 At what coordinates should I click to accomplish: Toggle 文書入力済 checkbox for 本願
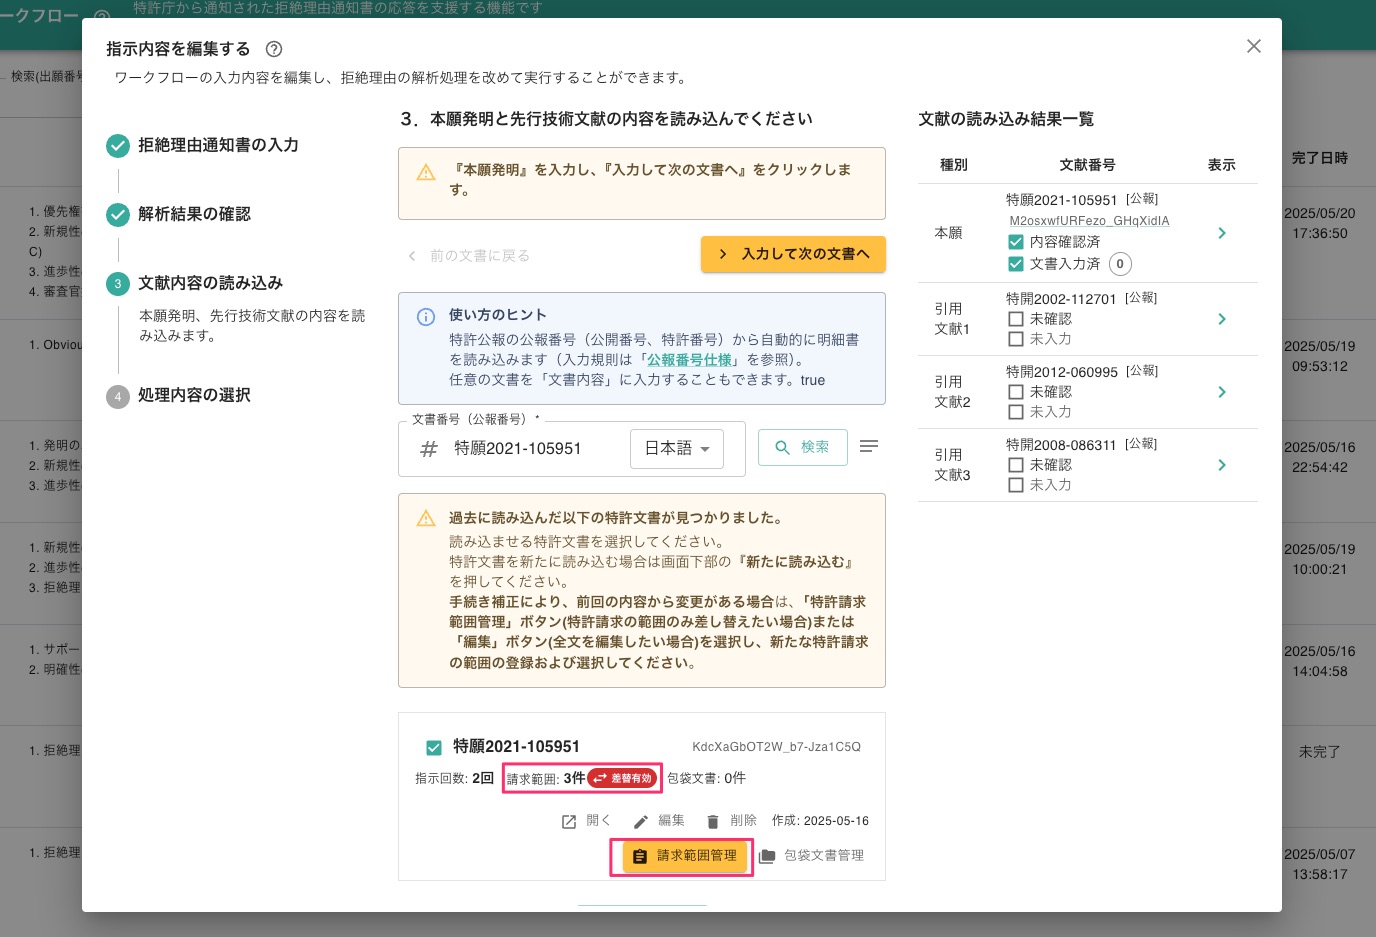[1016, 264]
